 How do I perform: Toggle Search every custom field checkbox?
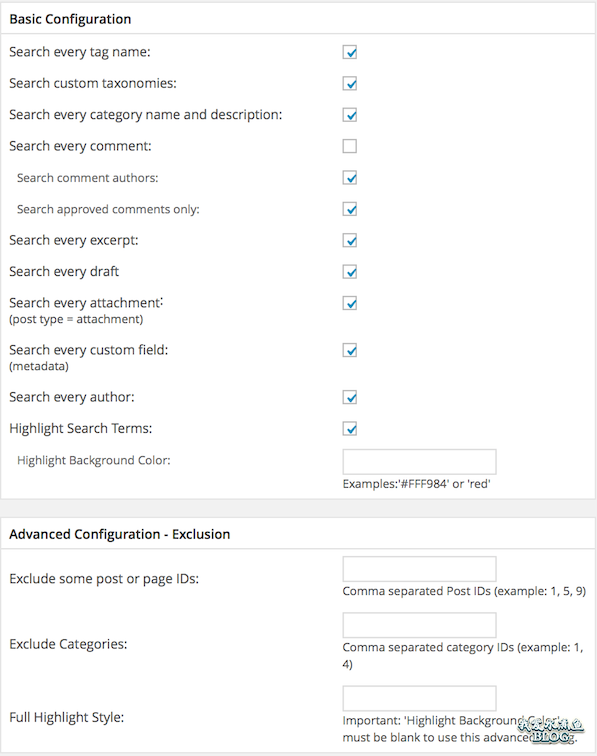[350, 350]
